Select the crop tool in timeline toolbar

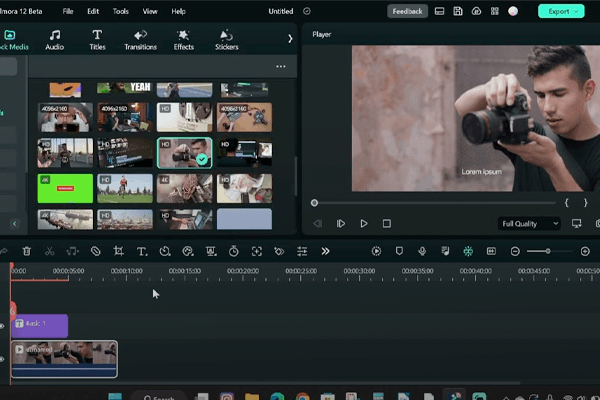(118, 251)
